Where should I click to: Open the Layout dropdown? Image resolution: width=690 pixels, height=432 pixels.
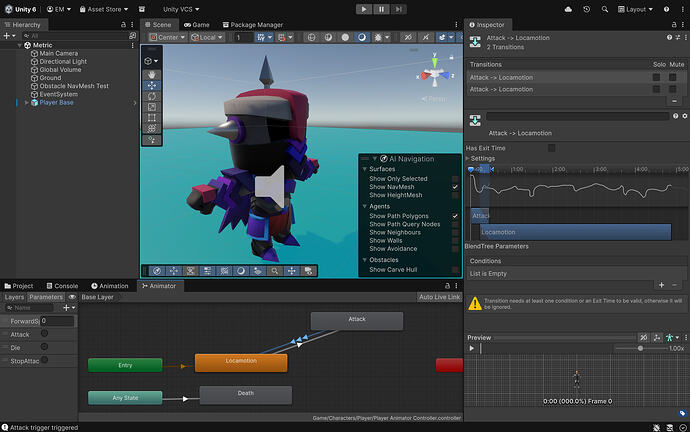click(x=635, y=9)
